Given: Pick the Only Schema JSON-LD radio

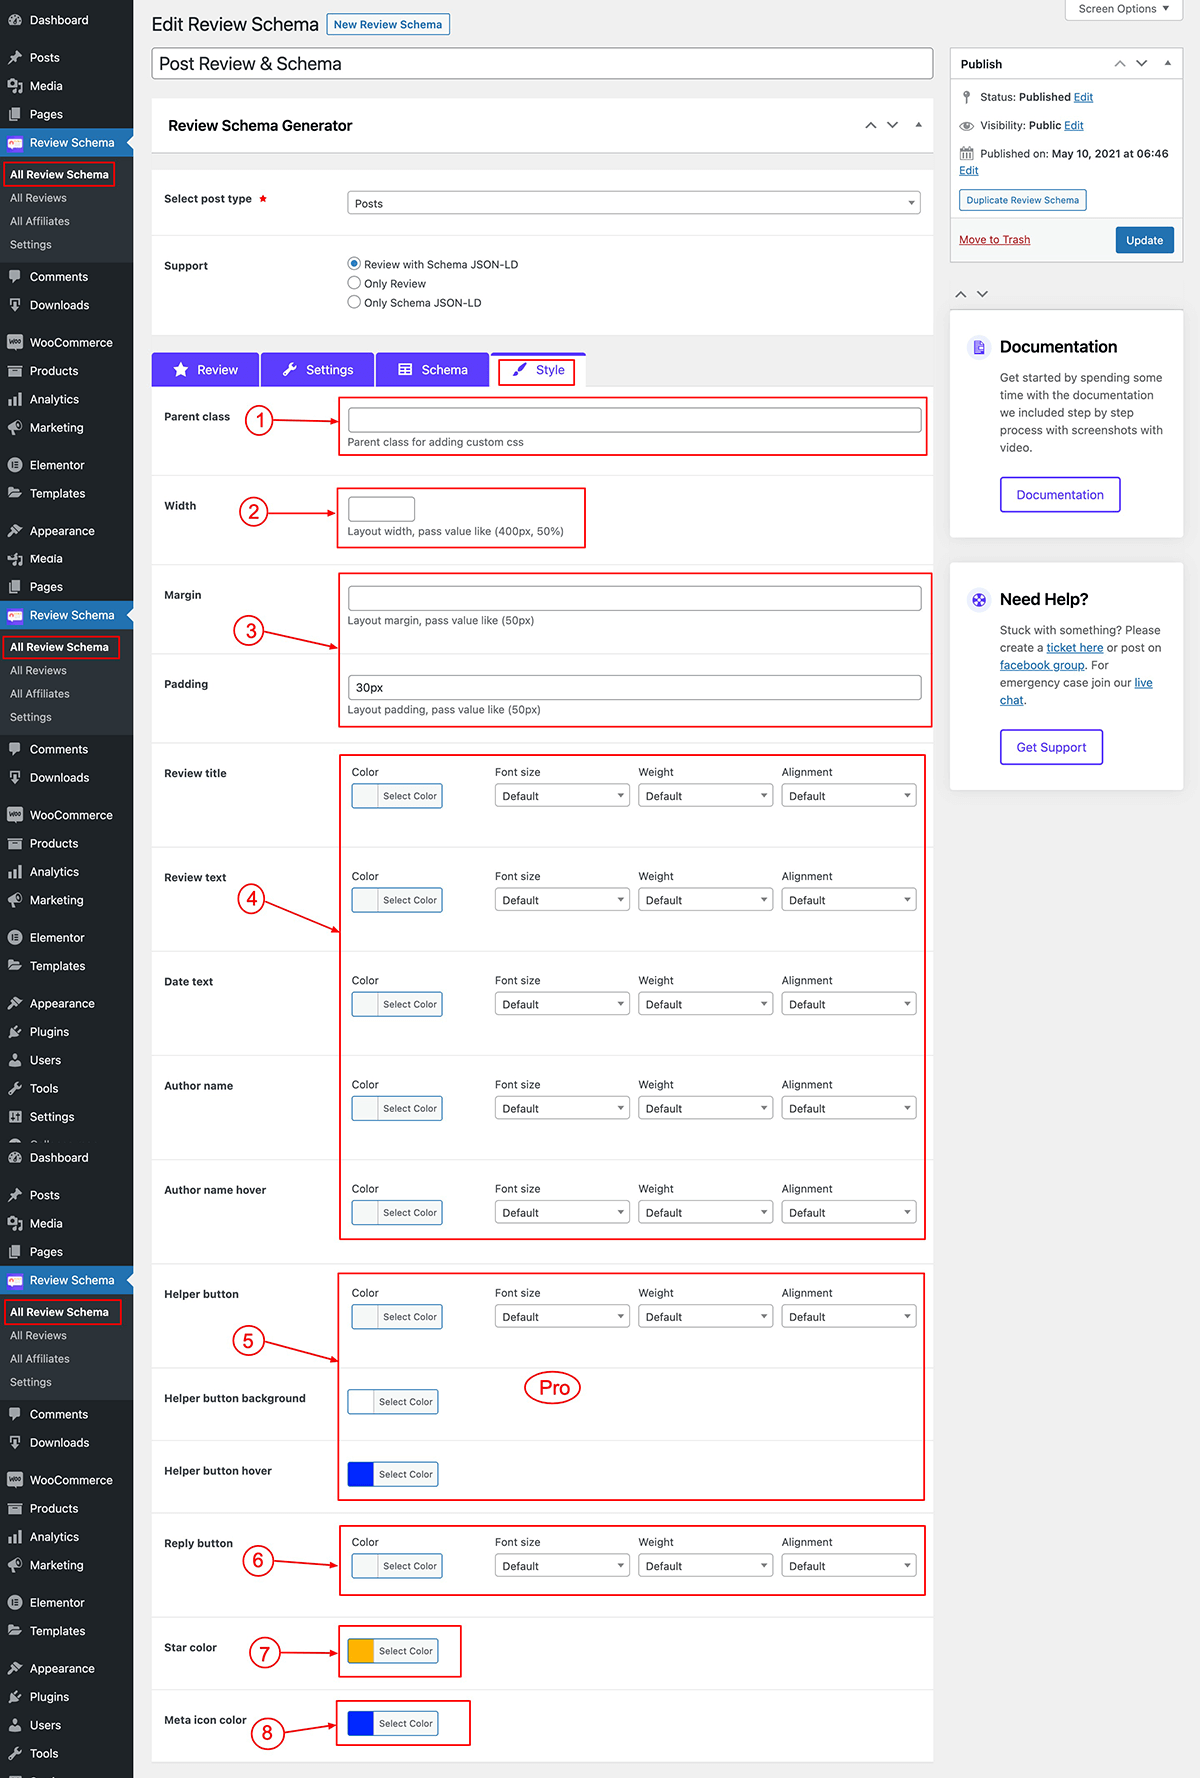Looking at the screenshot, I should point(354,302).
